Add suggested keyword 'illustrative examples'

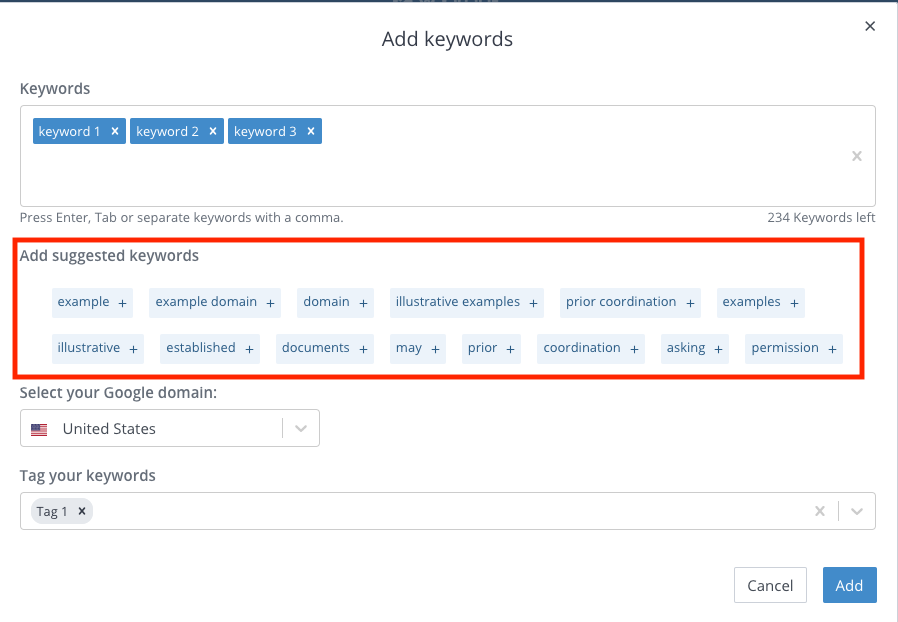[x=467, y=302]
